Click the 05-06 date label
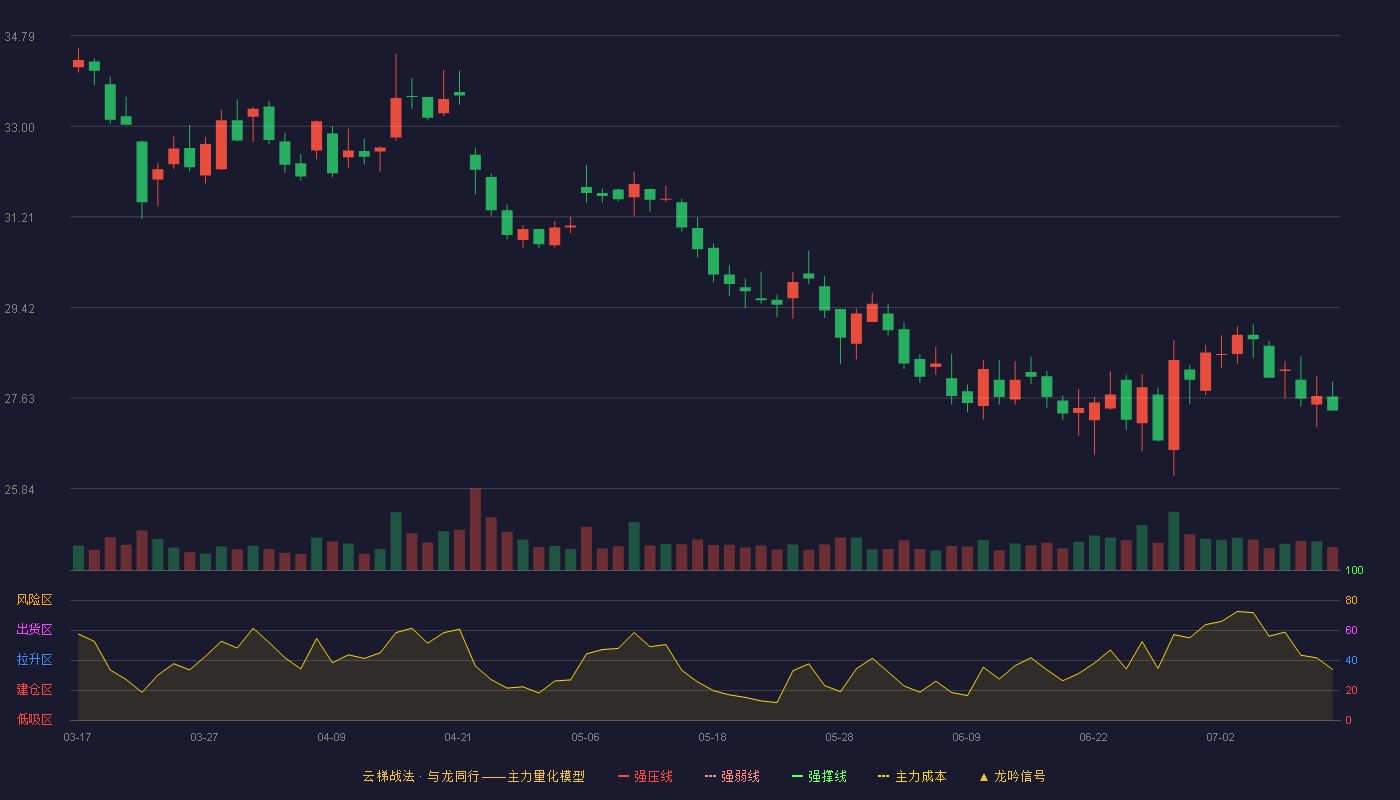1400x800 pixels. (x=585, y=737)
